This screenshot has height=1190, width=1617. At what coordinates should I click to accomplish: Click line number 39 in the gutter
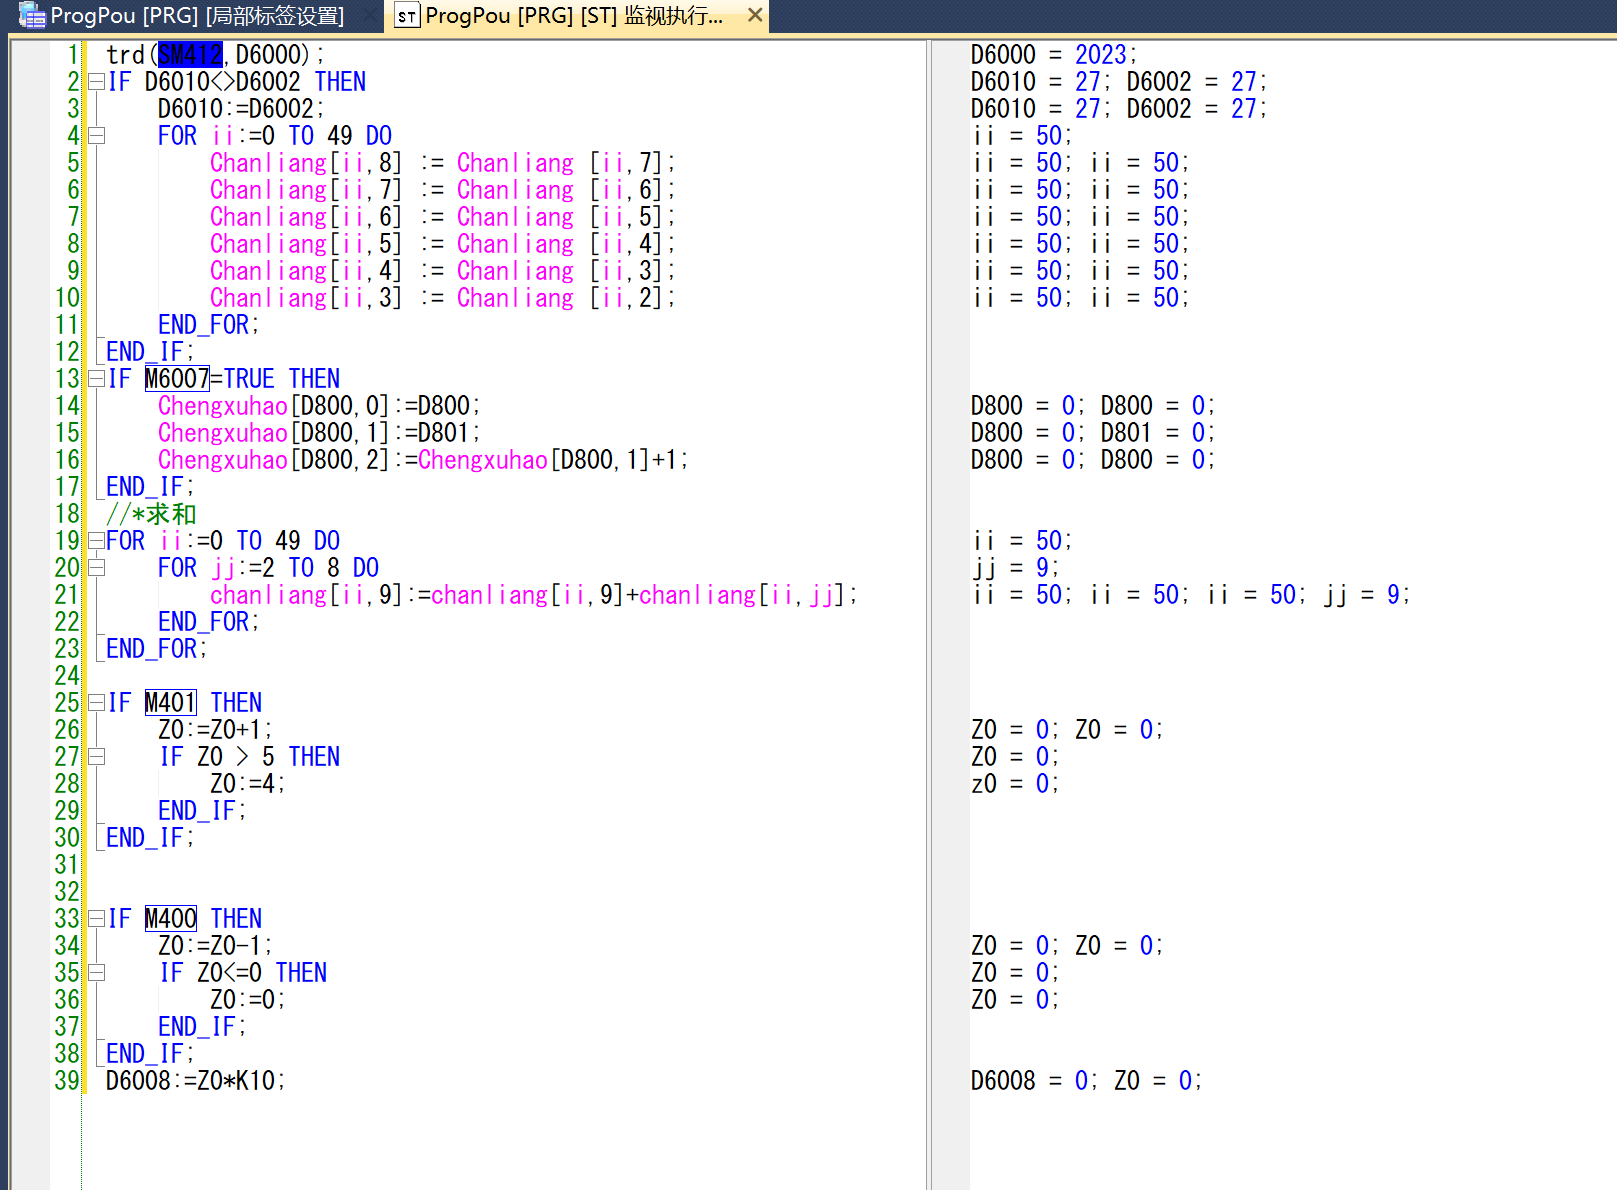tap(66, 1081)
